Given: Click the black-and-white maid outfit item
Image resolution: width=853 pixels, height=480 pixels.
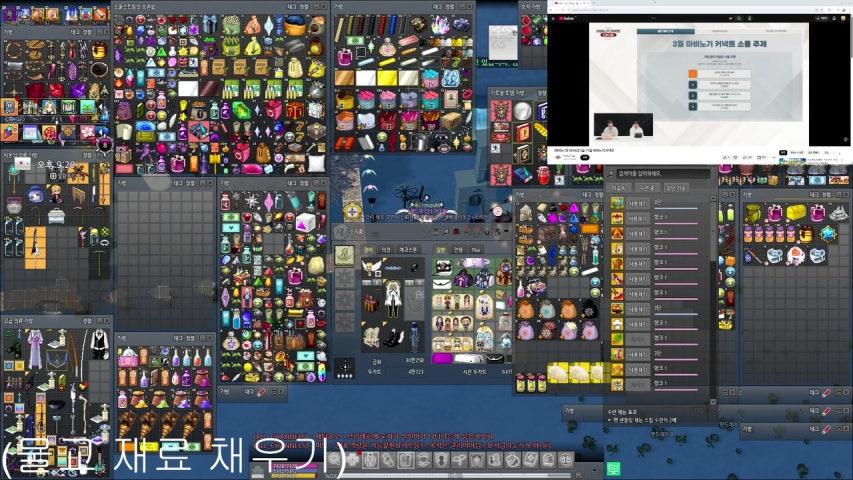Looking at the screenshot, I should [x=99, y=344].
